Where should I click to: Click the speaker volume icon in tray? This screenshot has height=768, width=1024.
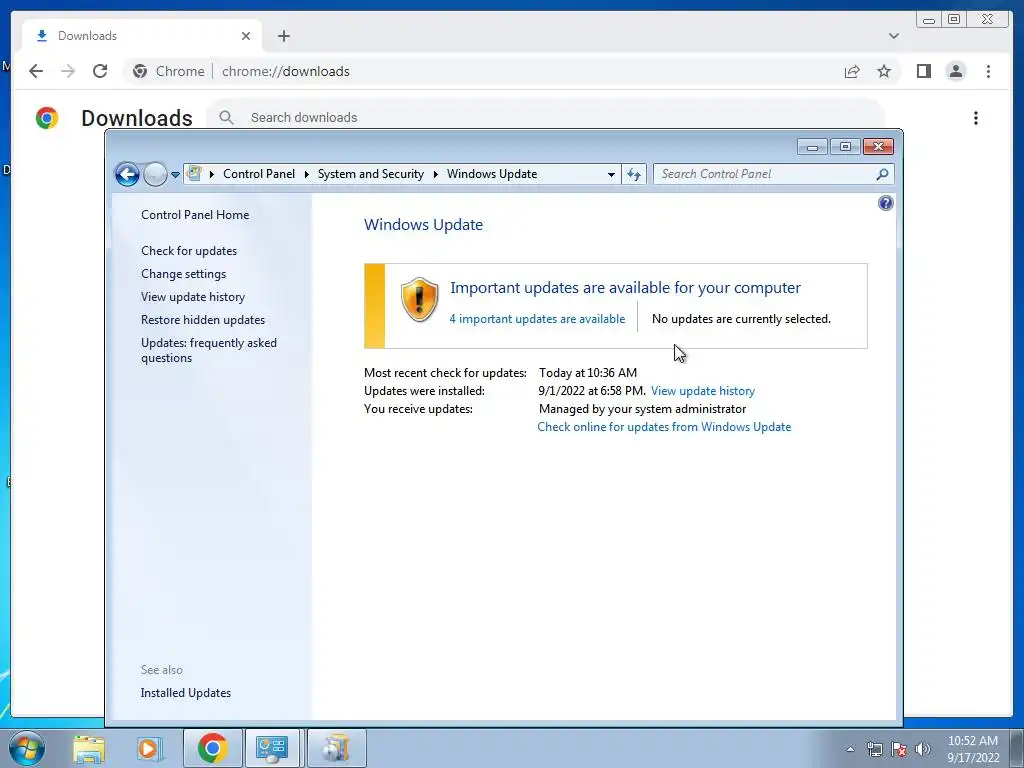[923, 749]
